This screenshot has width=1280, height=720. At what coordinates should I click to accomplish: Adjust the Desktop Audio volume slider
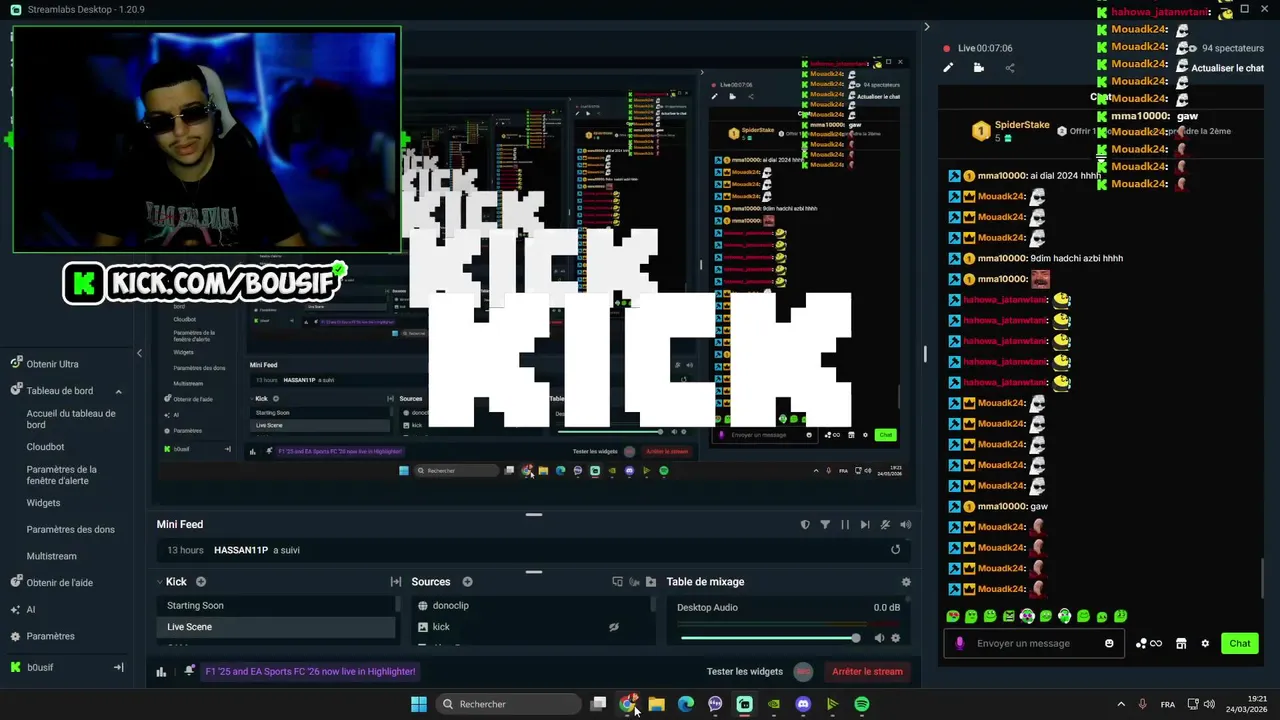pos(768,638)
